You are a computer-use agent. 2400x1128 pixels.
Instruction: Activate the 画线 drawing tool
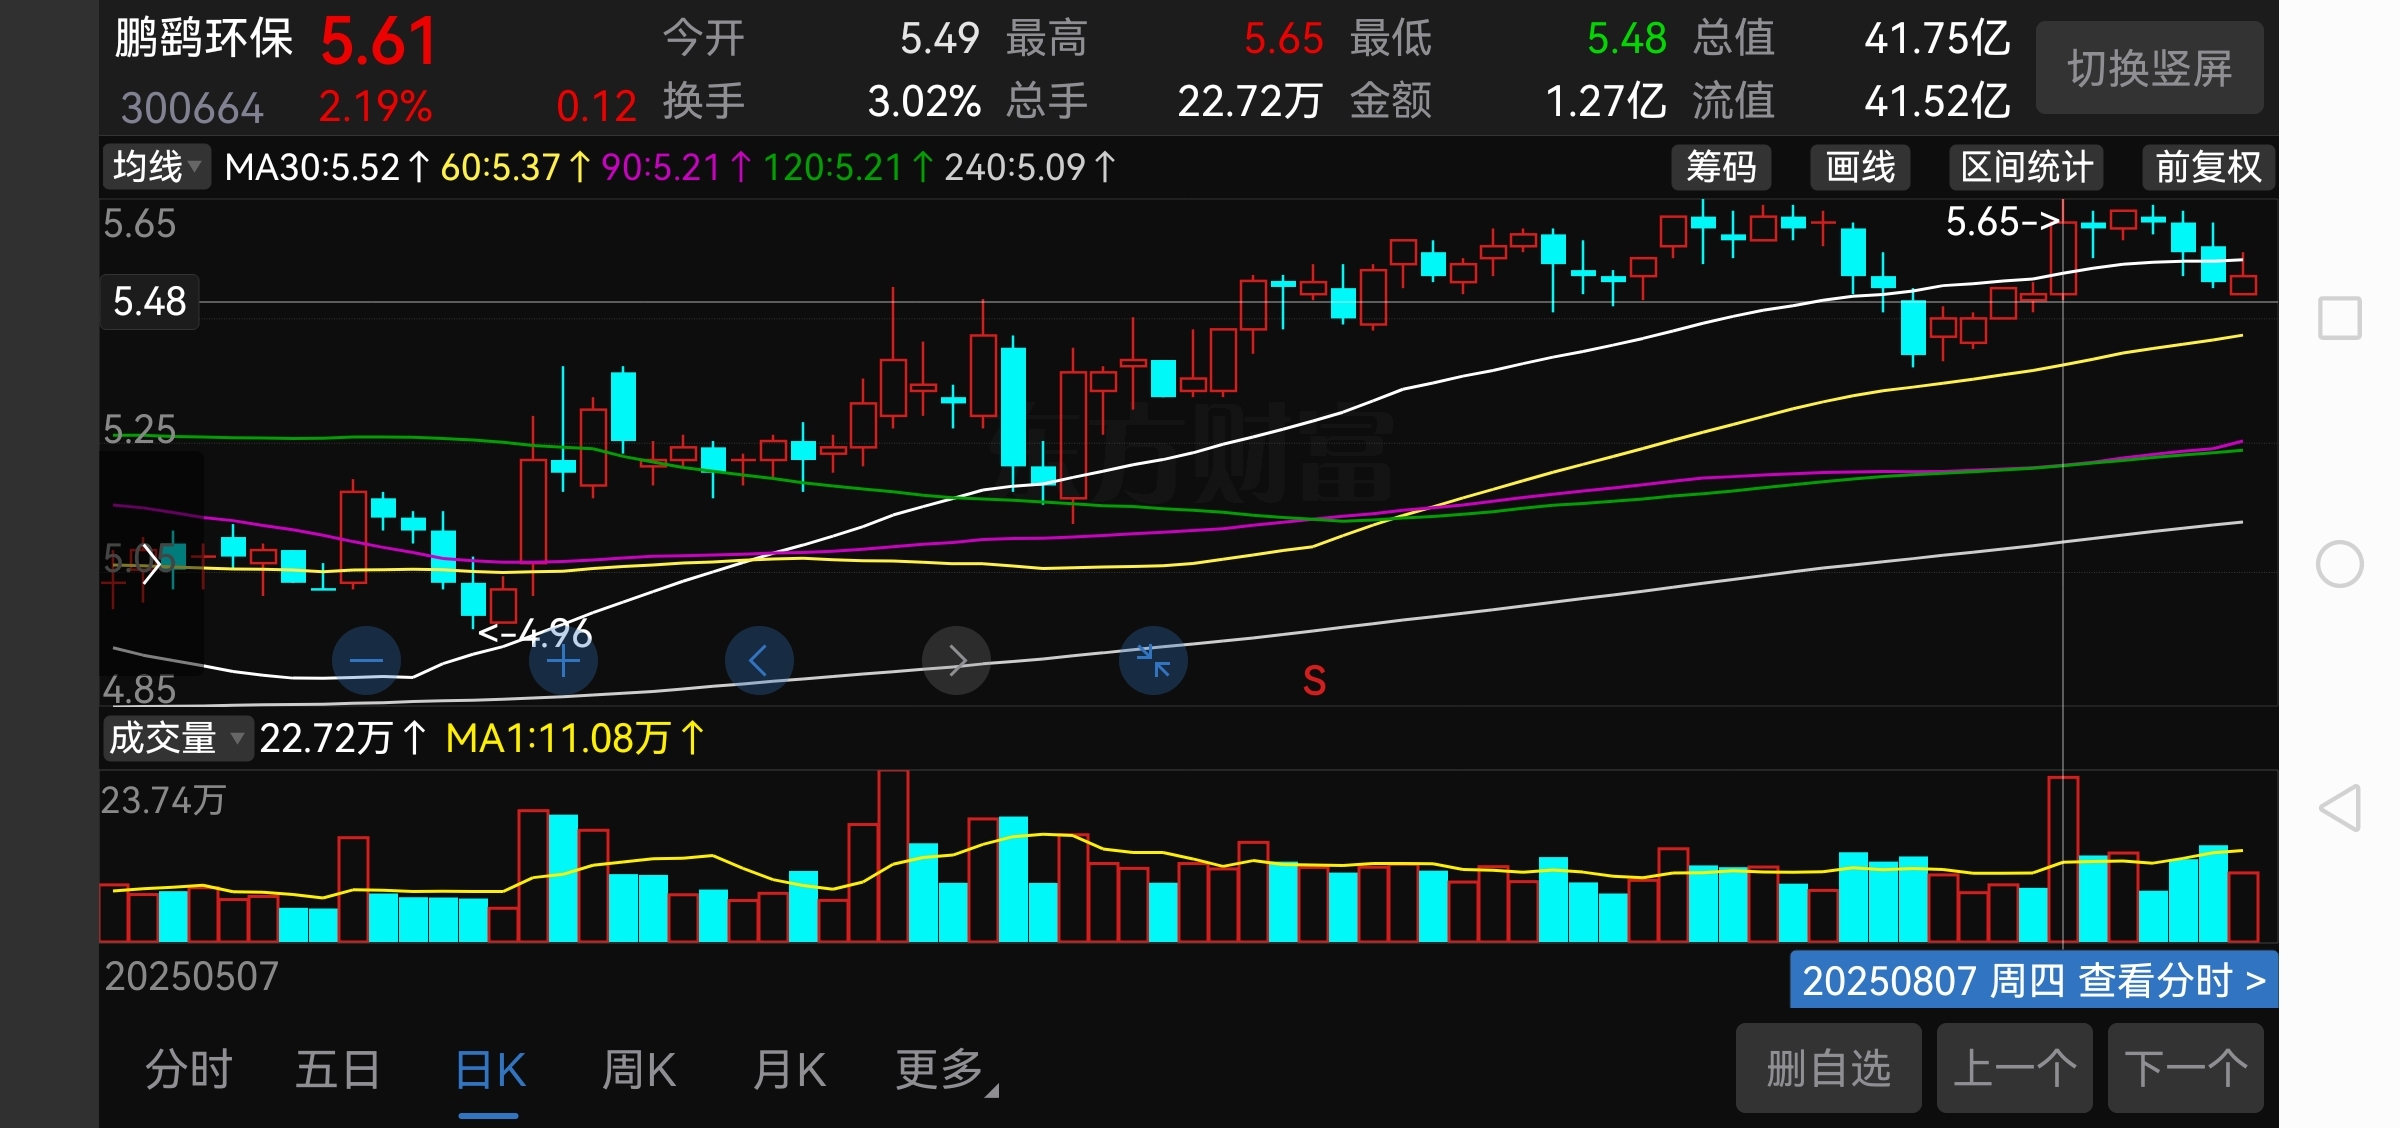coord(1860,167)
